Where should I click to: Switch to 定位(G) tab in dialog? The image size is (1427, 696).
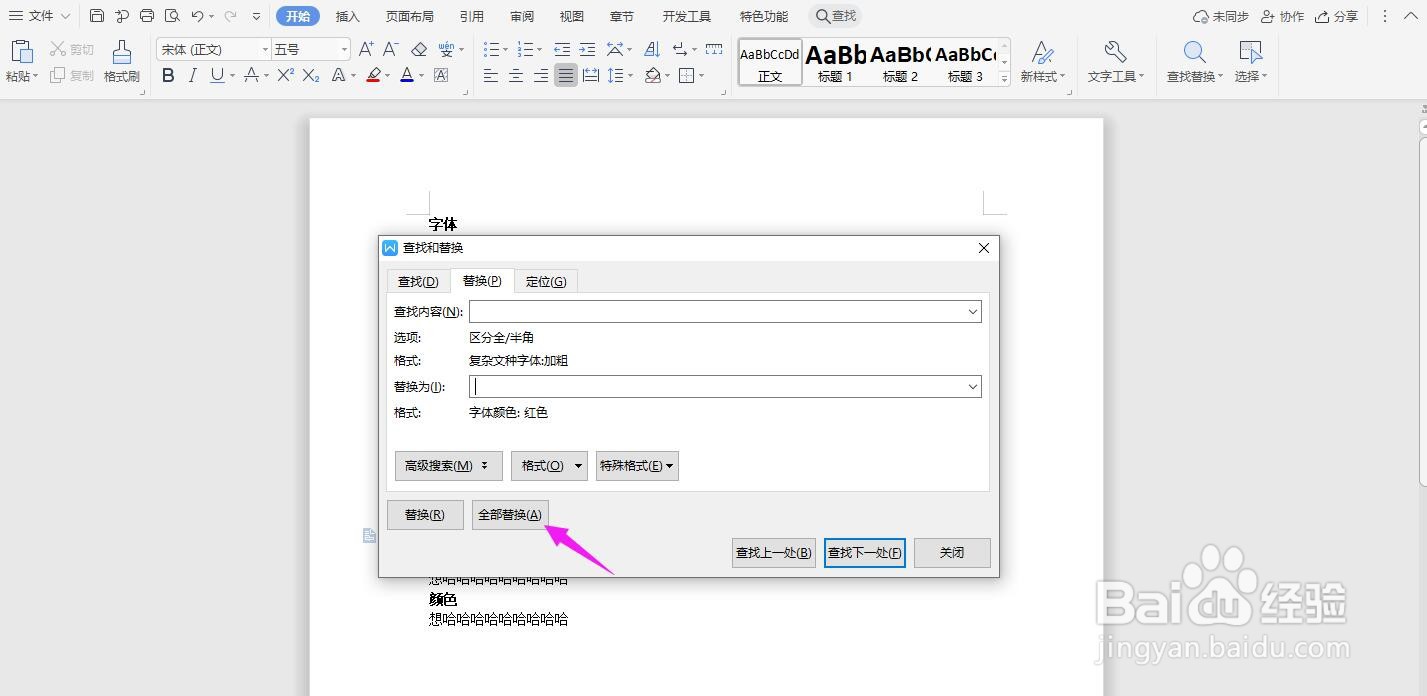546,281
